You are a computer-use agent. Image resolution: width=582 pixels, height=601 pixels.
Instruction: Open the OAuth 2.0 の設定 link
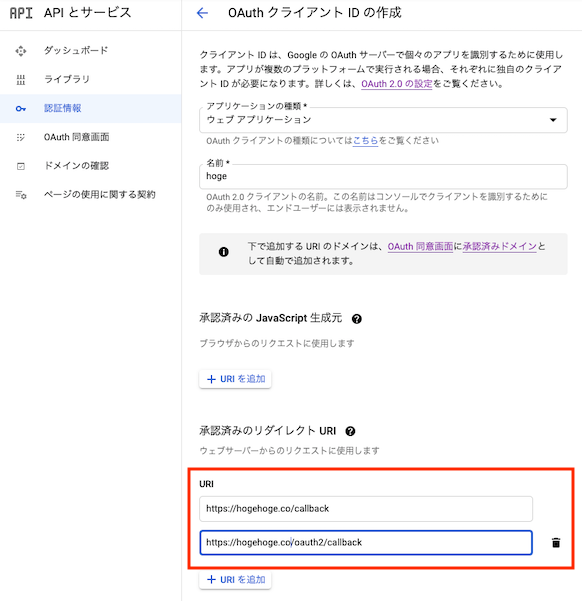pos(396,84)
